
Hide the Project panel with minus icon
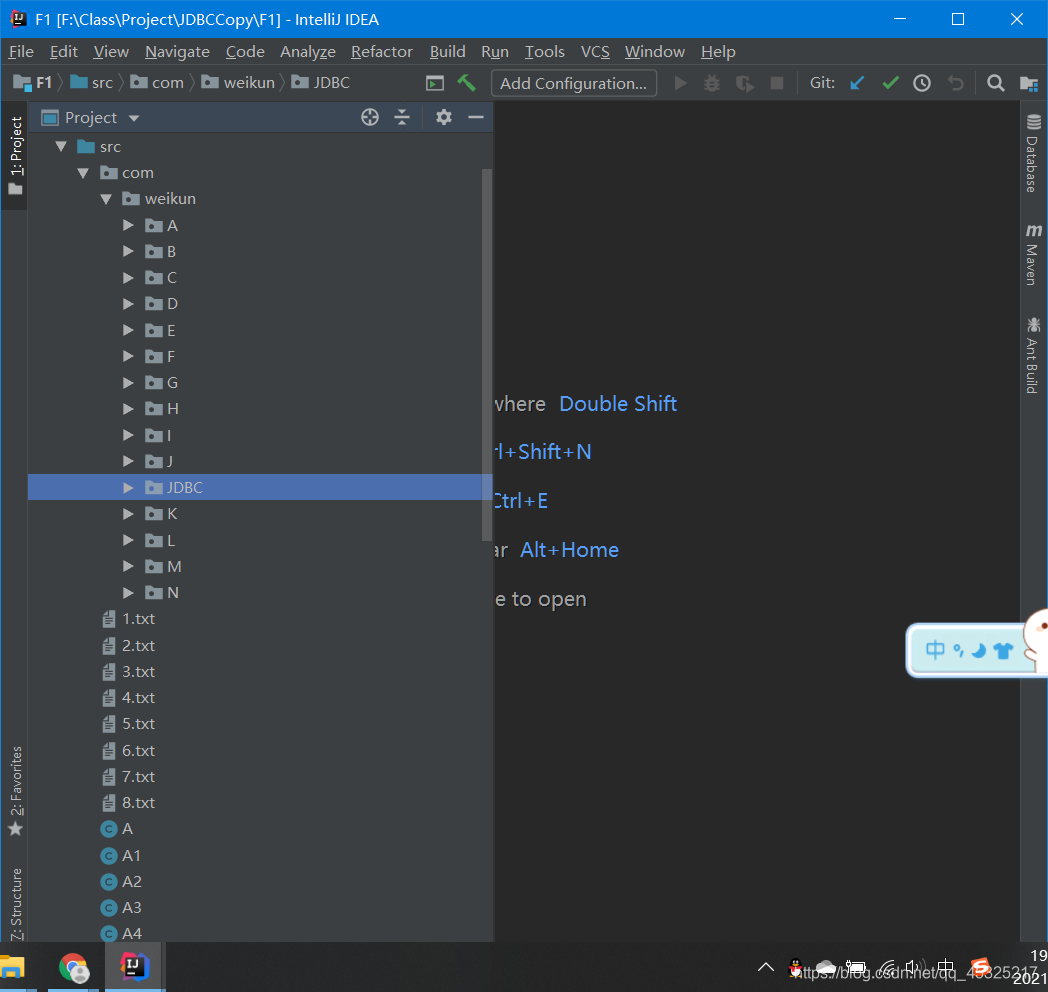click(x=476, y=118)
